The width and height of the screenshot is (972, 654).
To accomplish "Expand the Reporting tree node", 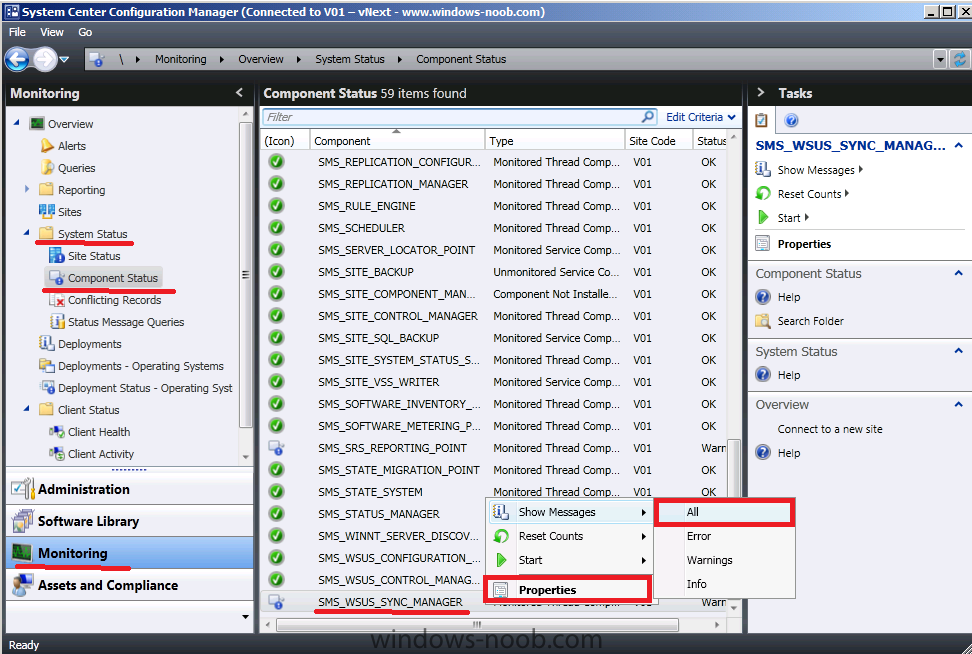I will click(27, 189).
